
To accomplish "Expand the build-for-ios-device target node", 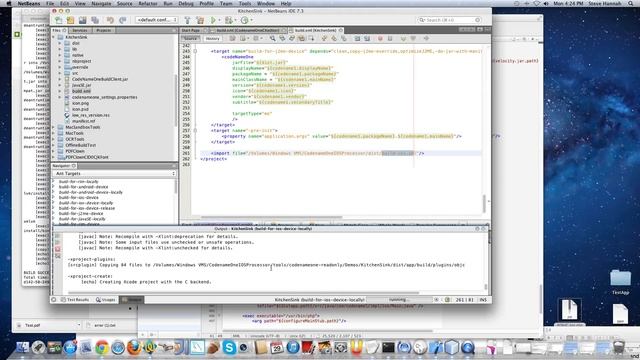I will (x=54, y=198).
